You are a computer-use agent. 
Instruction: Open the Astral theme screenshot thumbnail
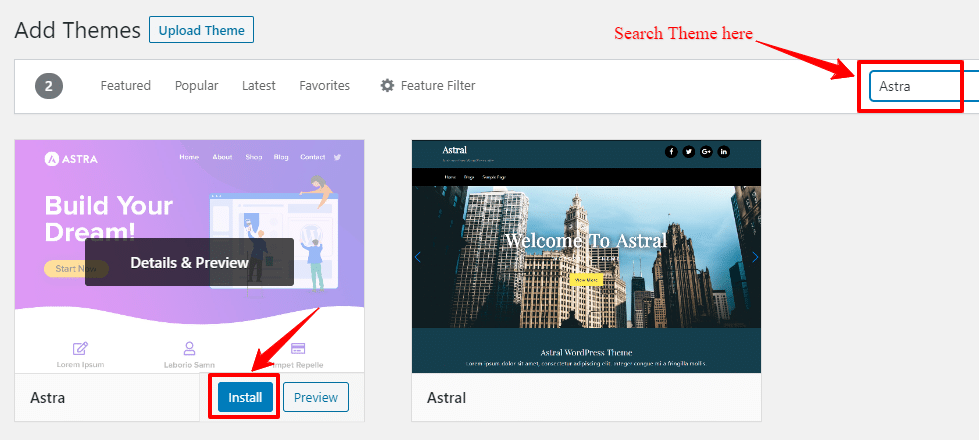coord(586,257)
